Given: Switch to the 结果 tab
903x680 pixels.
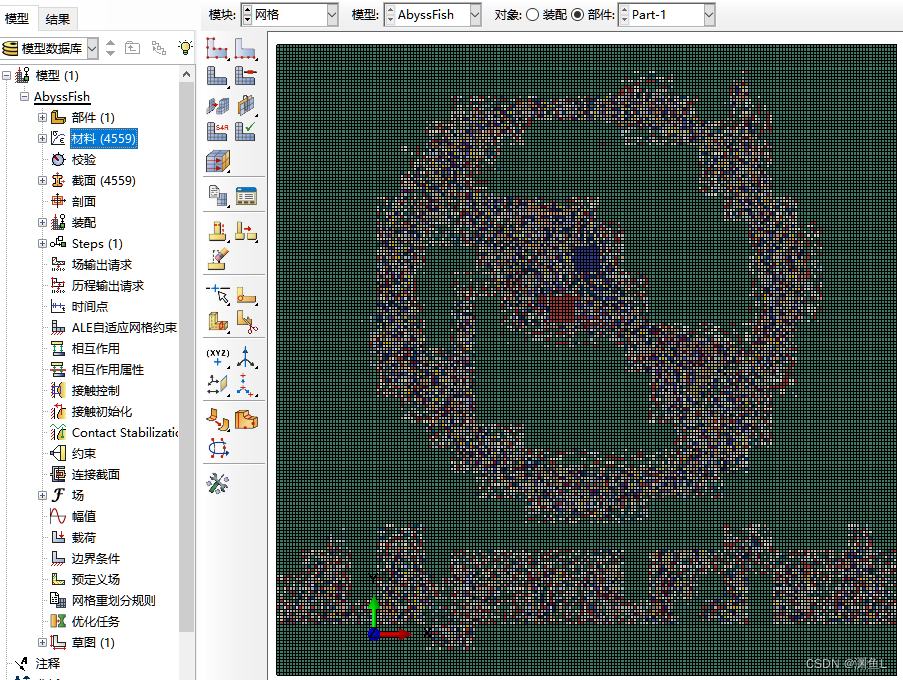Looking at the screenshot, I should [x=58, y=19].
